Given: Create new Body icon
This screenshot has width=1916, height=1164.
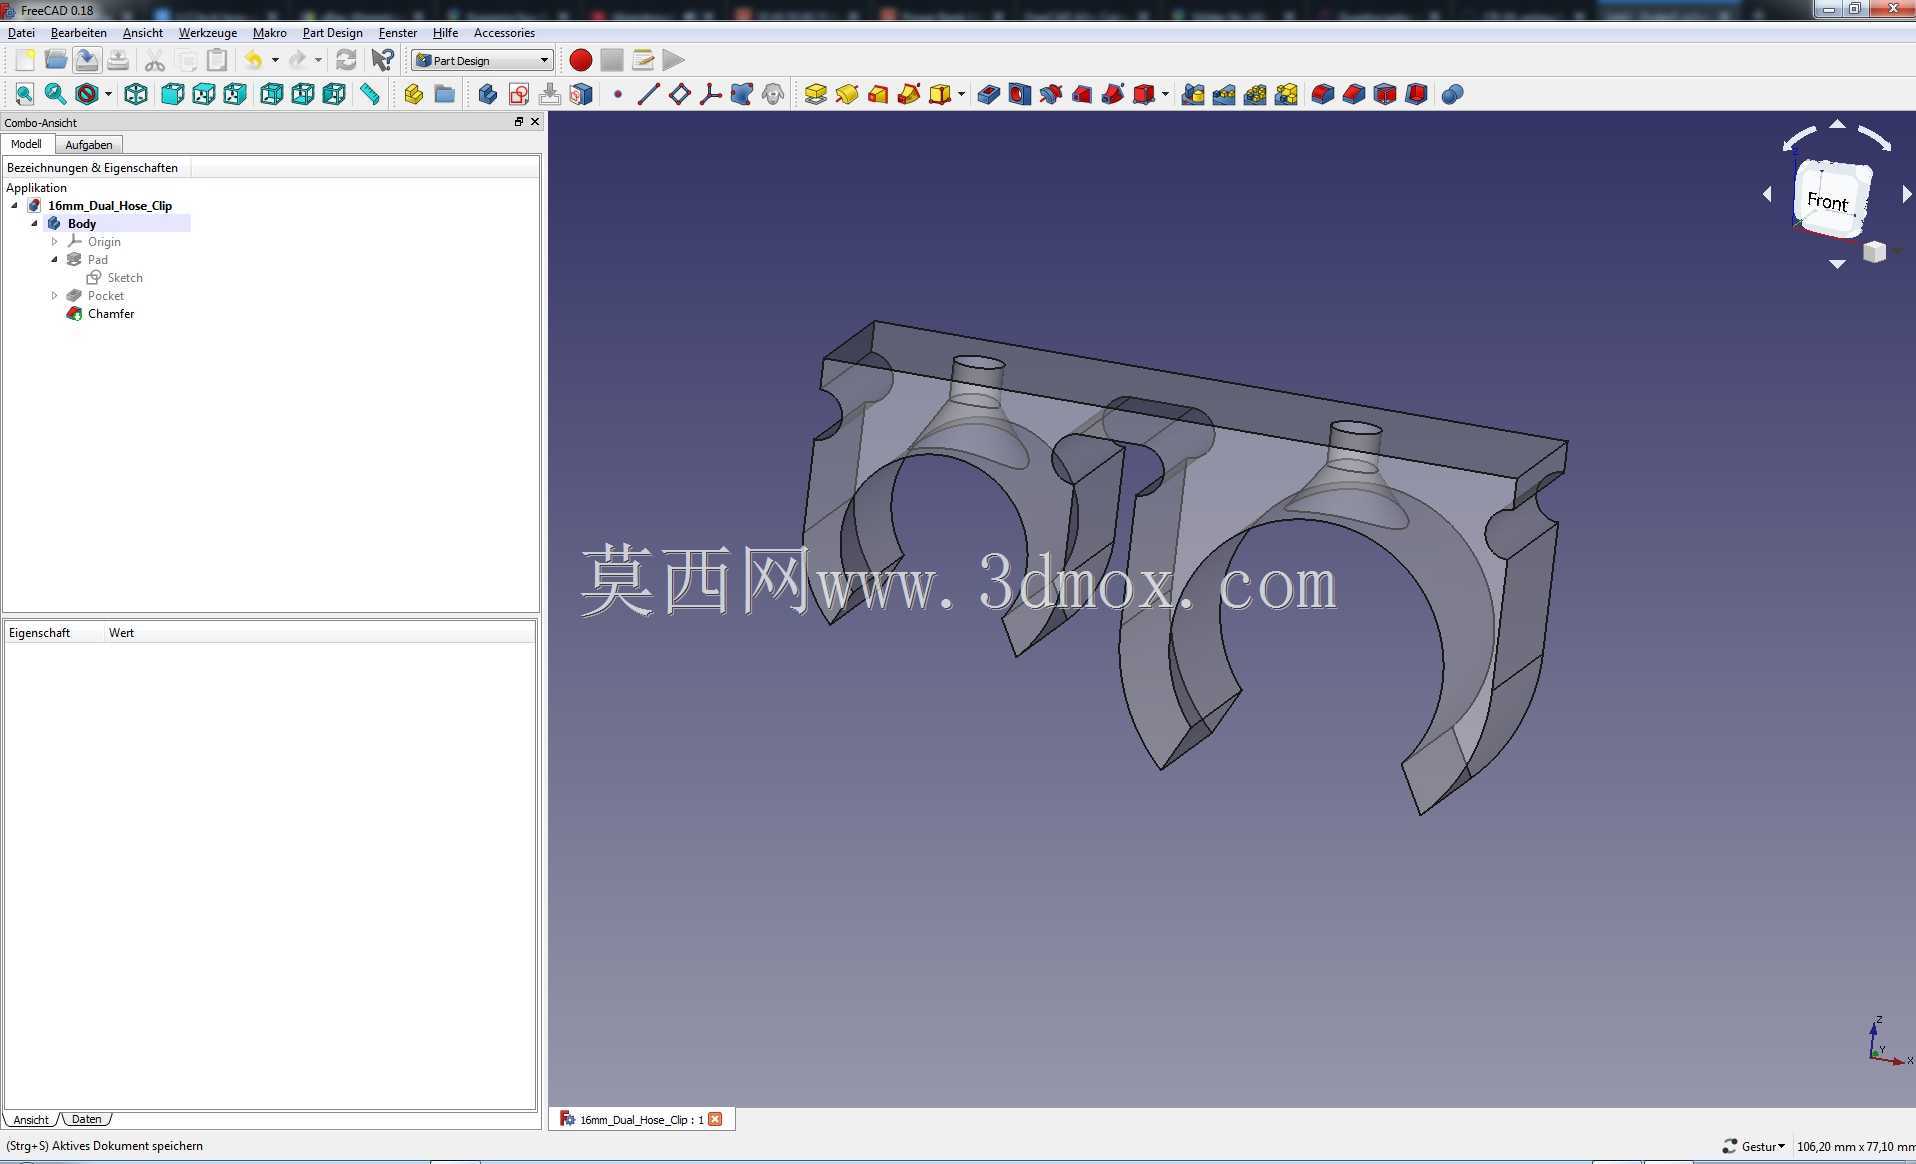Looking at the screenshot, I should [487, 94].
